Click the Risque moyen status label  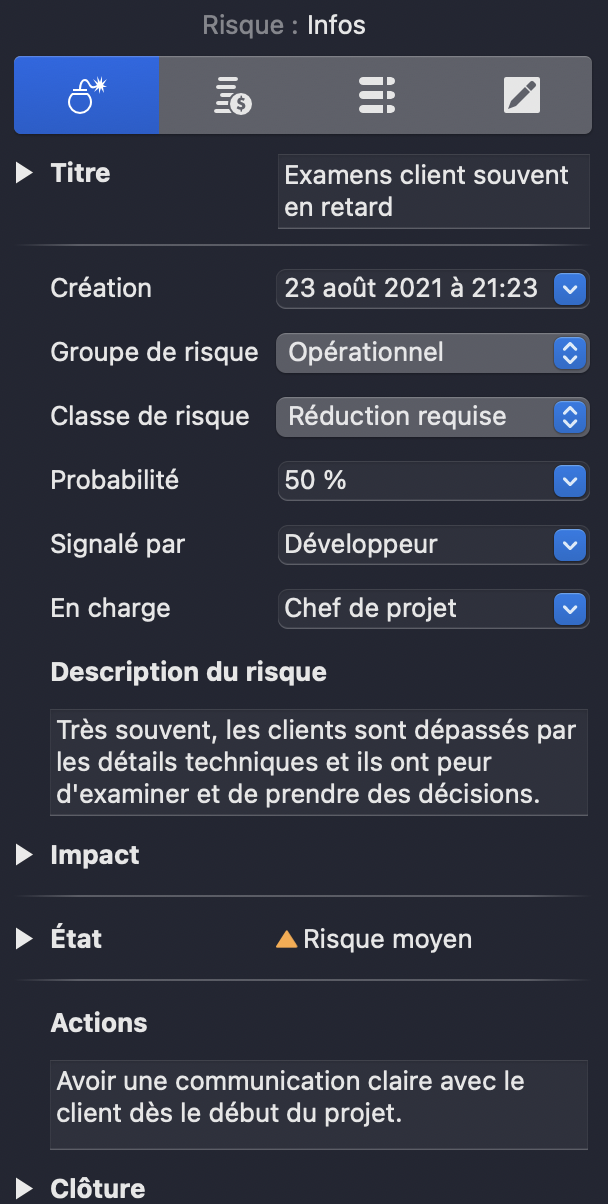375,938
